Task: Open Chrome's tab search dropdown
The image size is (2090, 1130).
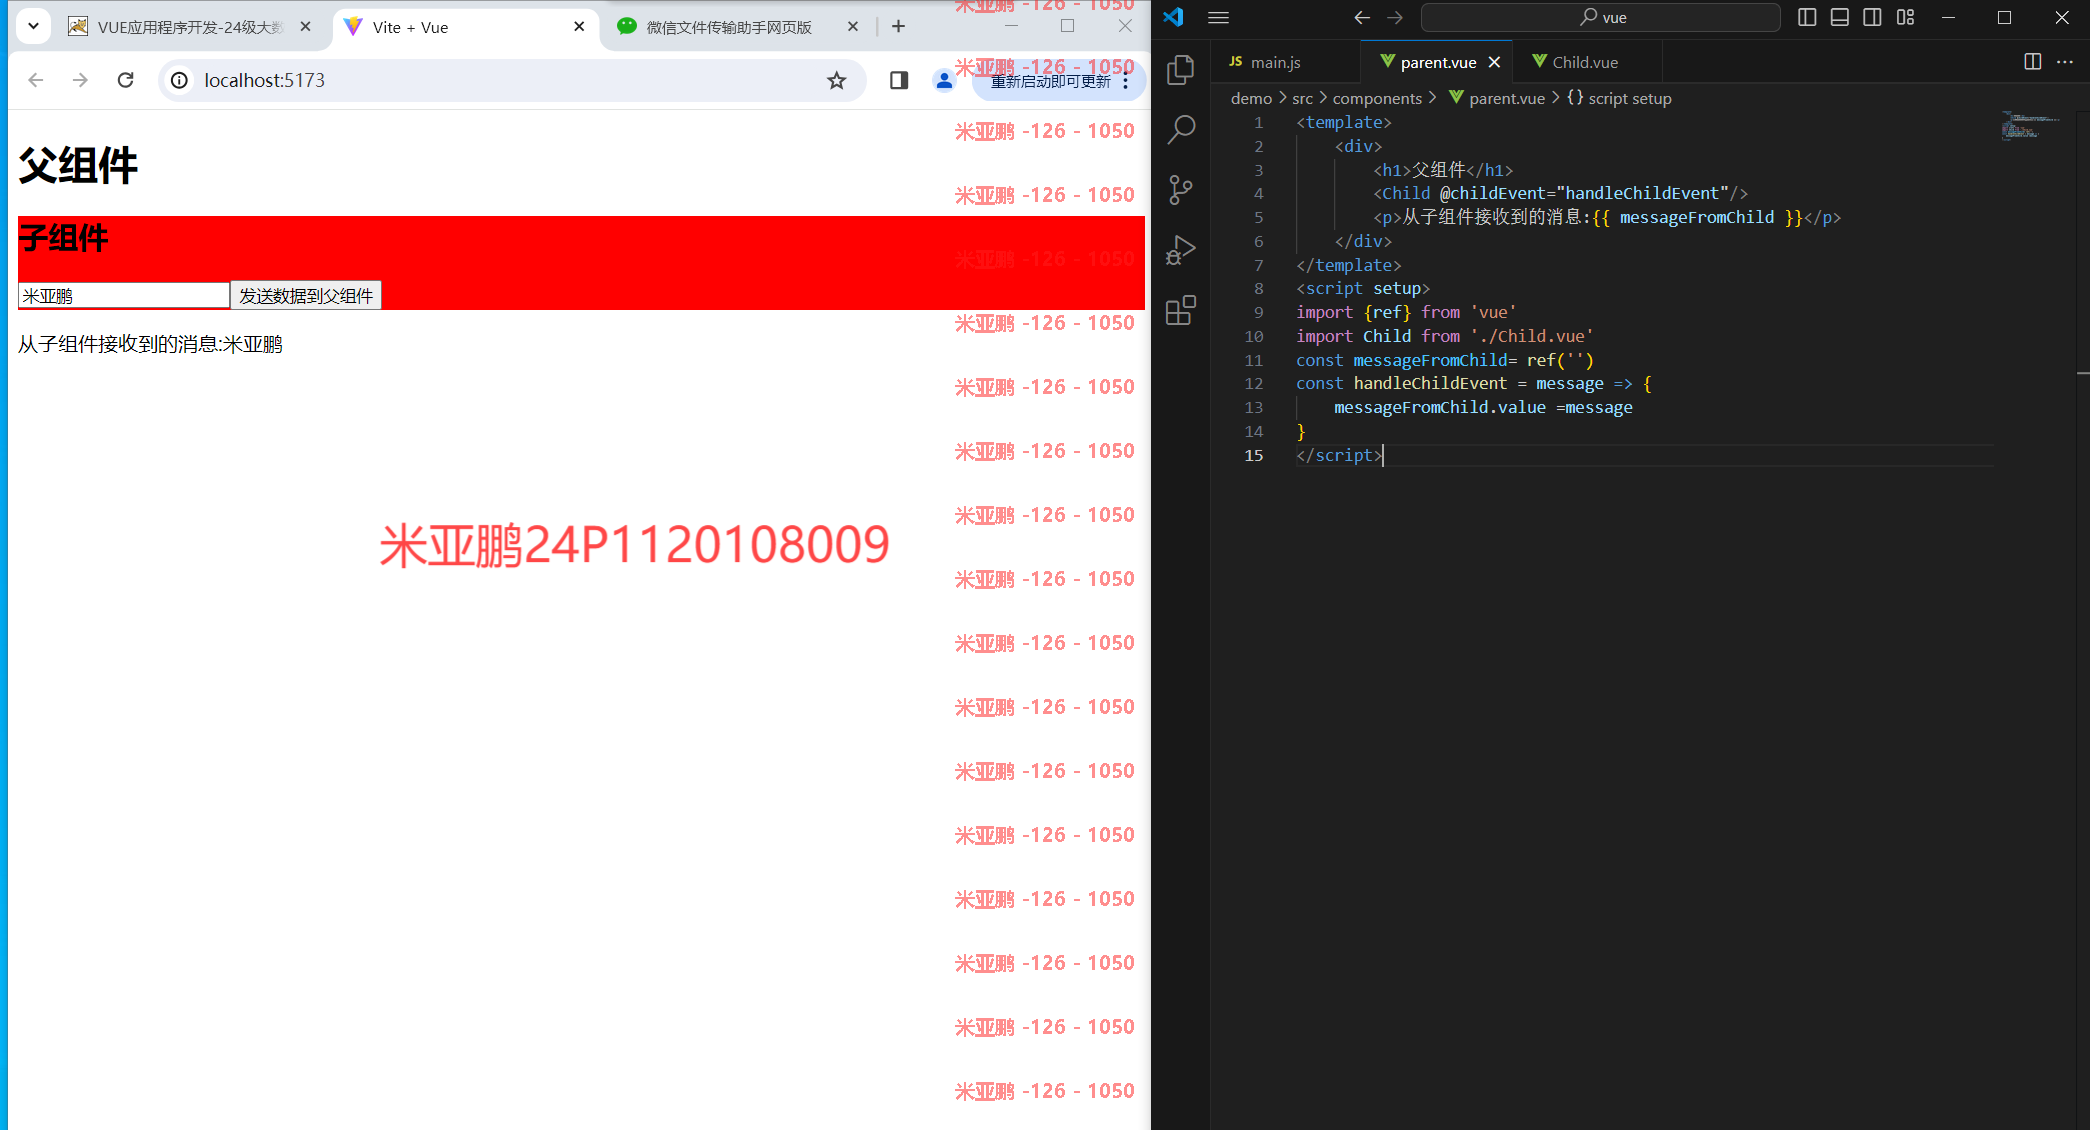Action: tap(33, 26)
